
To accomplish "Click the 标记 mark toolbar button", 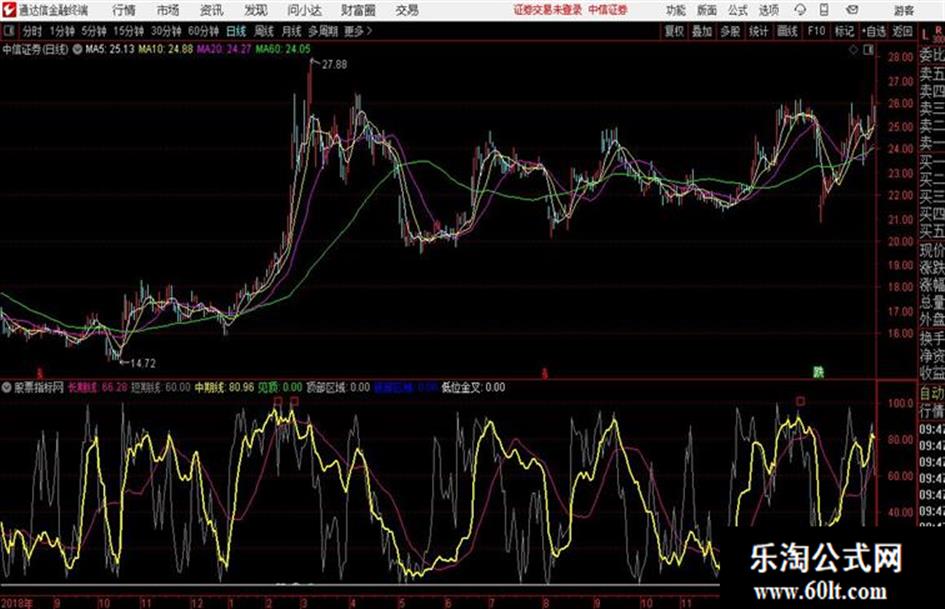I will tap(844, 31).
